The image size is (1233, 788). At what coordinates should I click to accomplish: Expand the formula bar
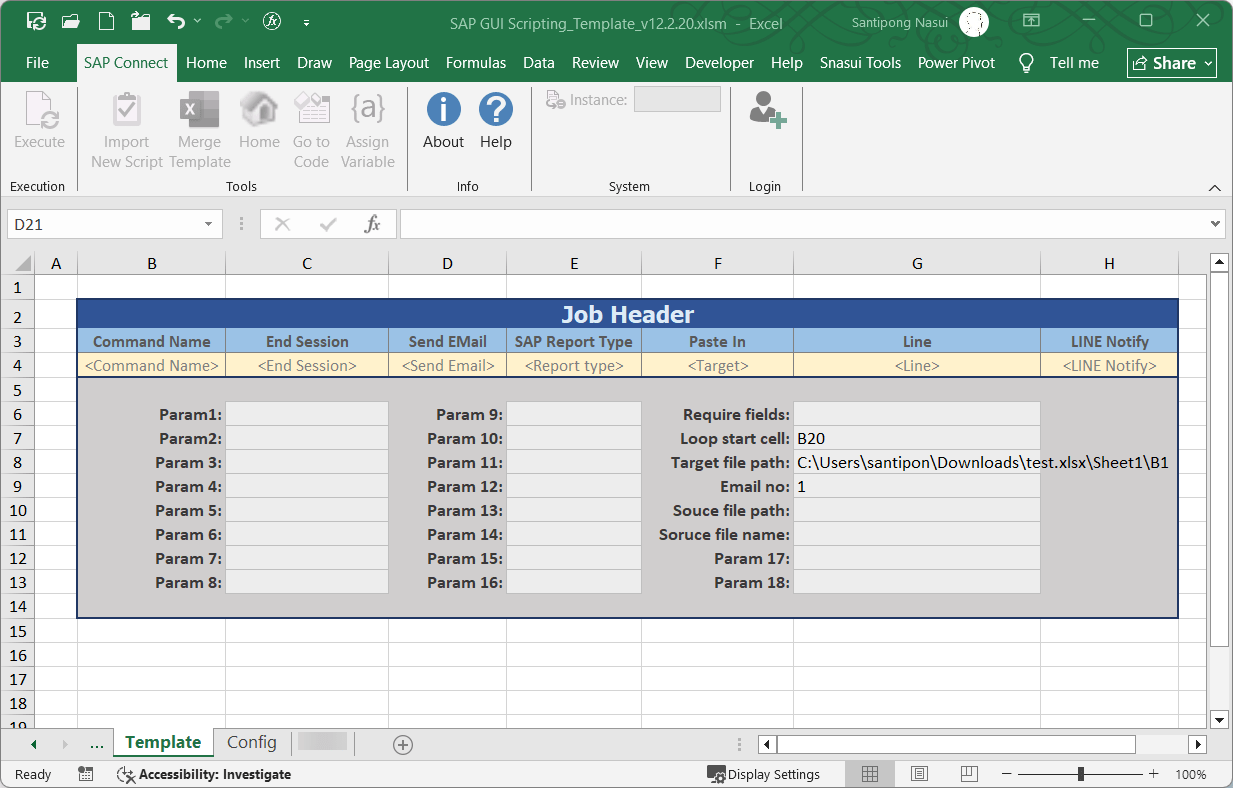pyautogui.click(x=1216, y=224)
